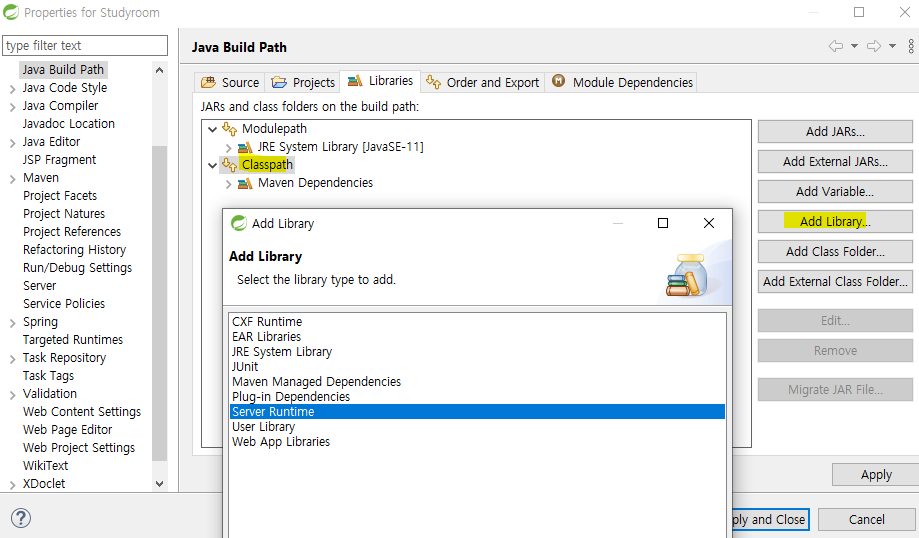Click the Maven Dependencies library icon
Screen dimensions: 919x538
tap(244, 183)
